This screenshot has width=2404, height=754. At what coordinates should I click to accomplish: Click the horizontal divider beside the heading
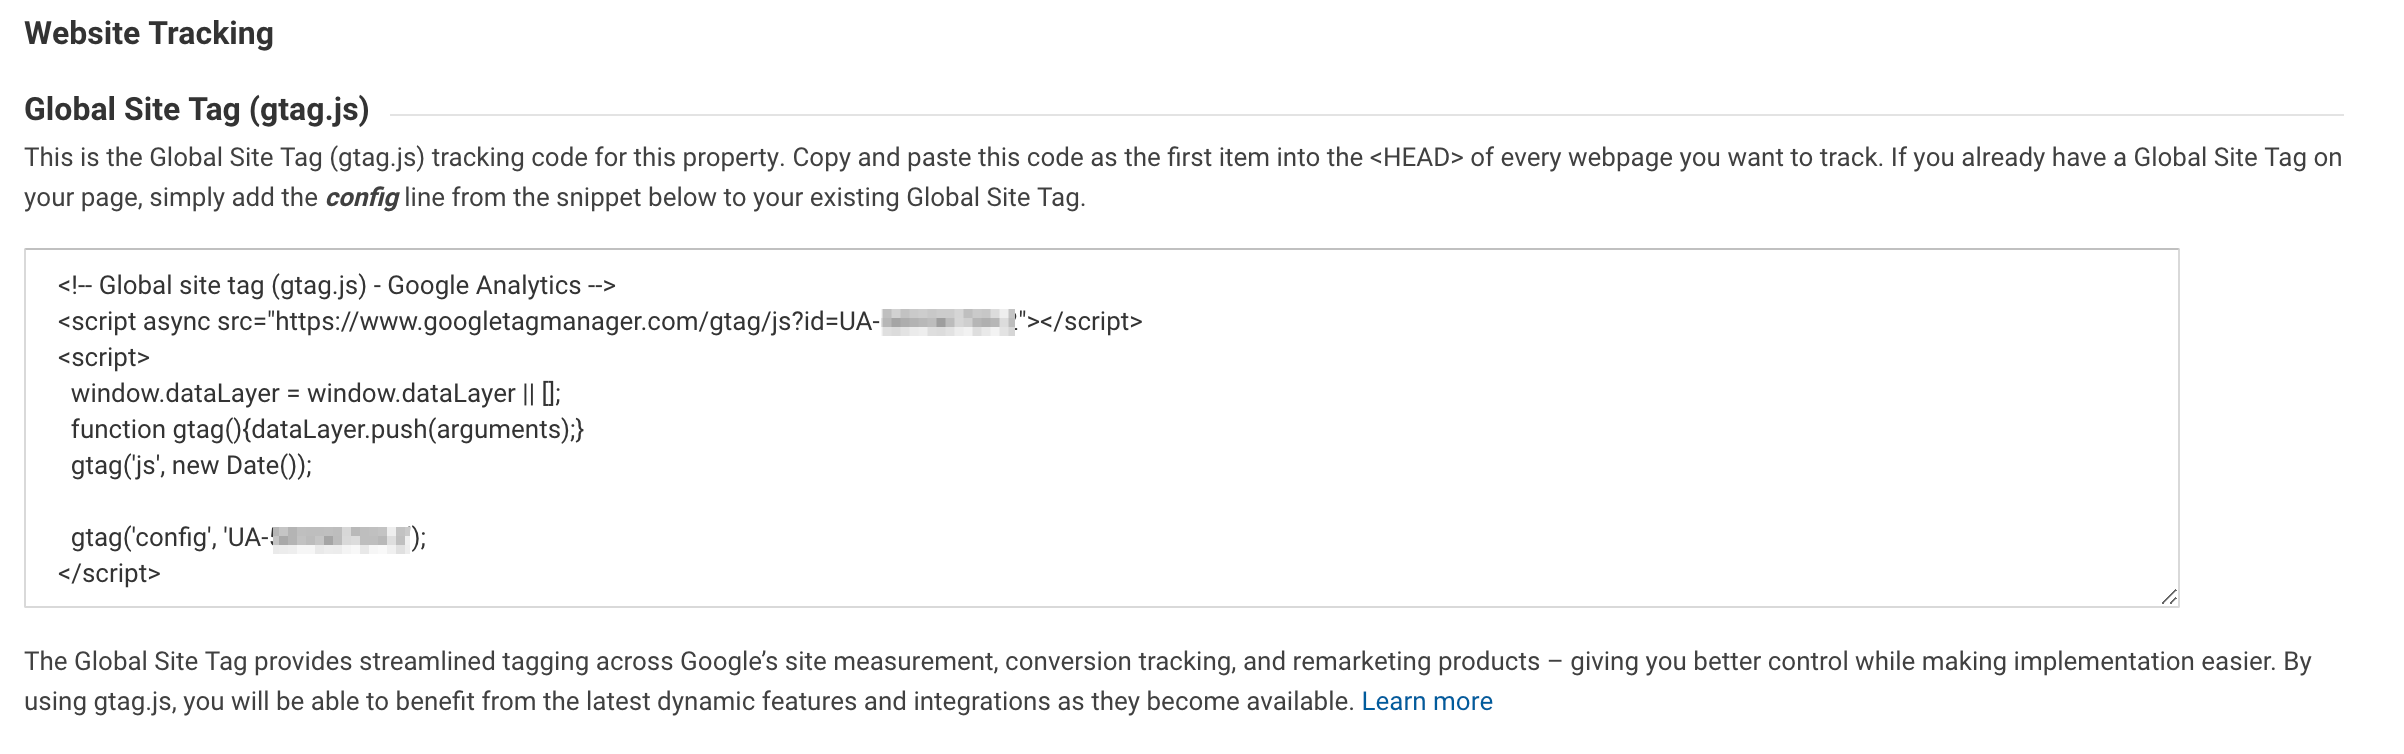point(1367,114)
